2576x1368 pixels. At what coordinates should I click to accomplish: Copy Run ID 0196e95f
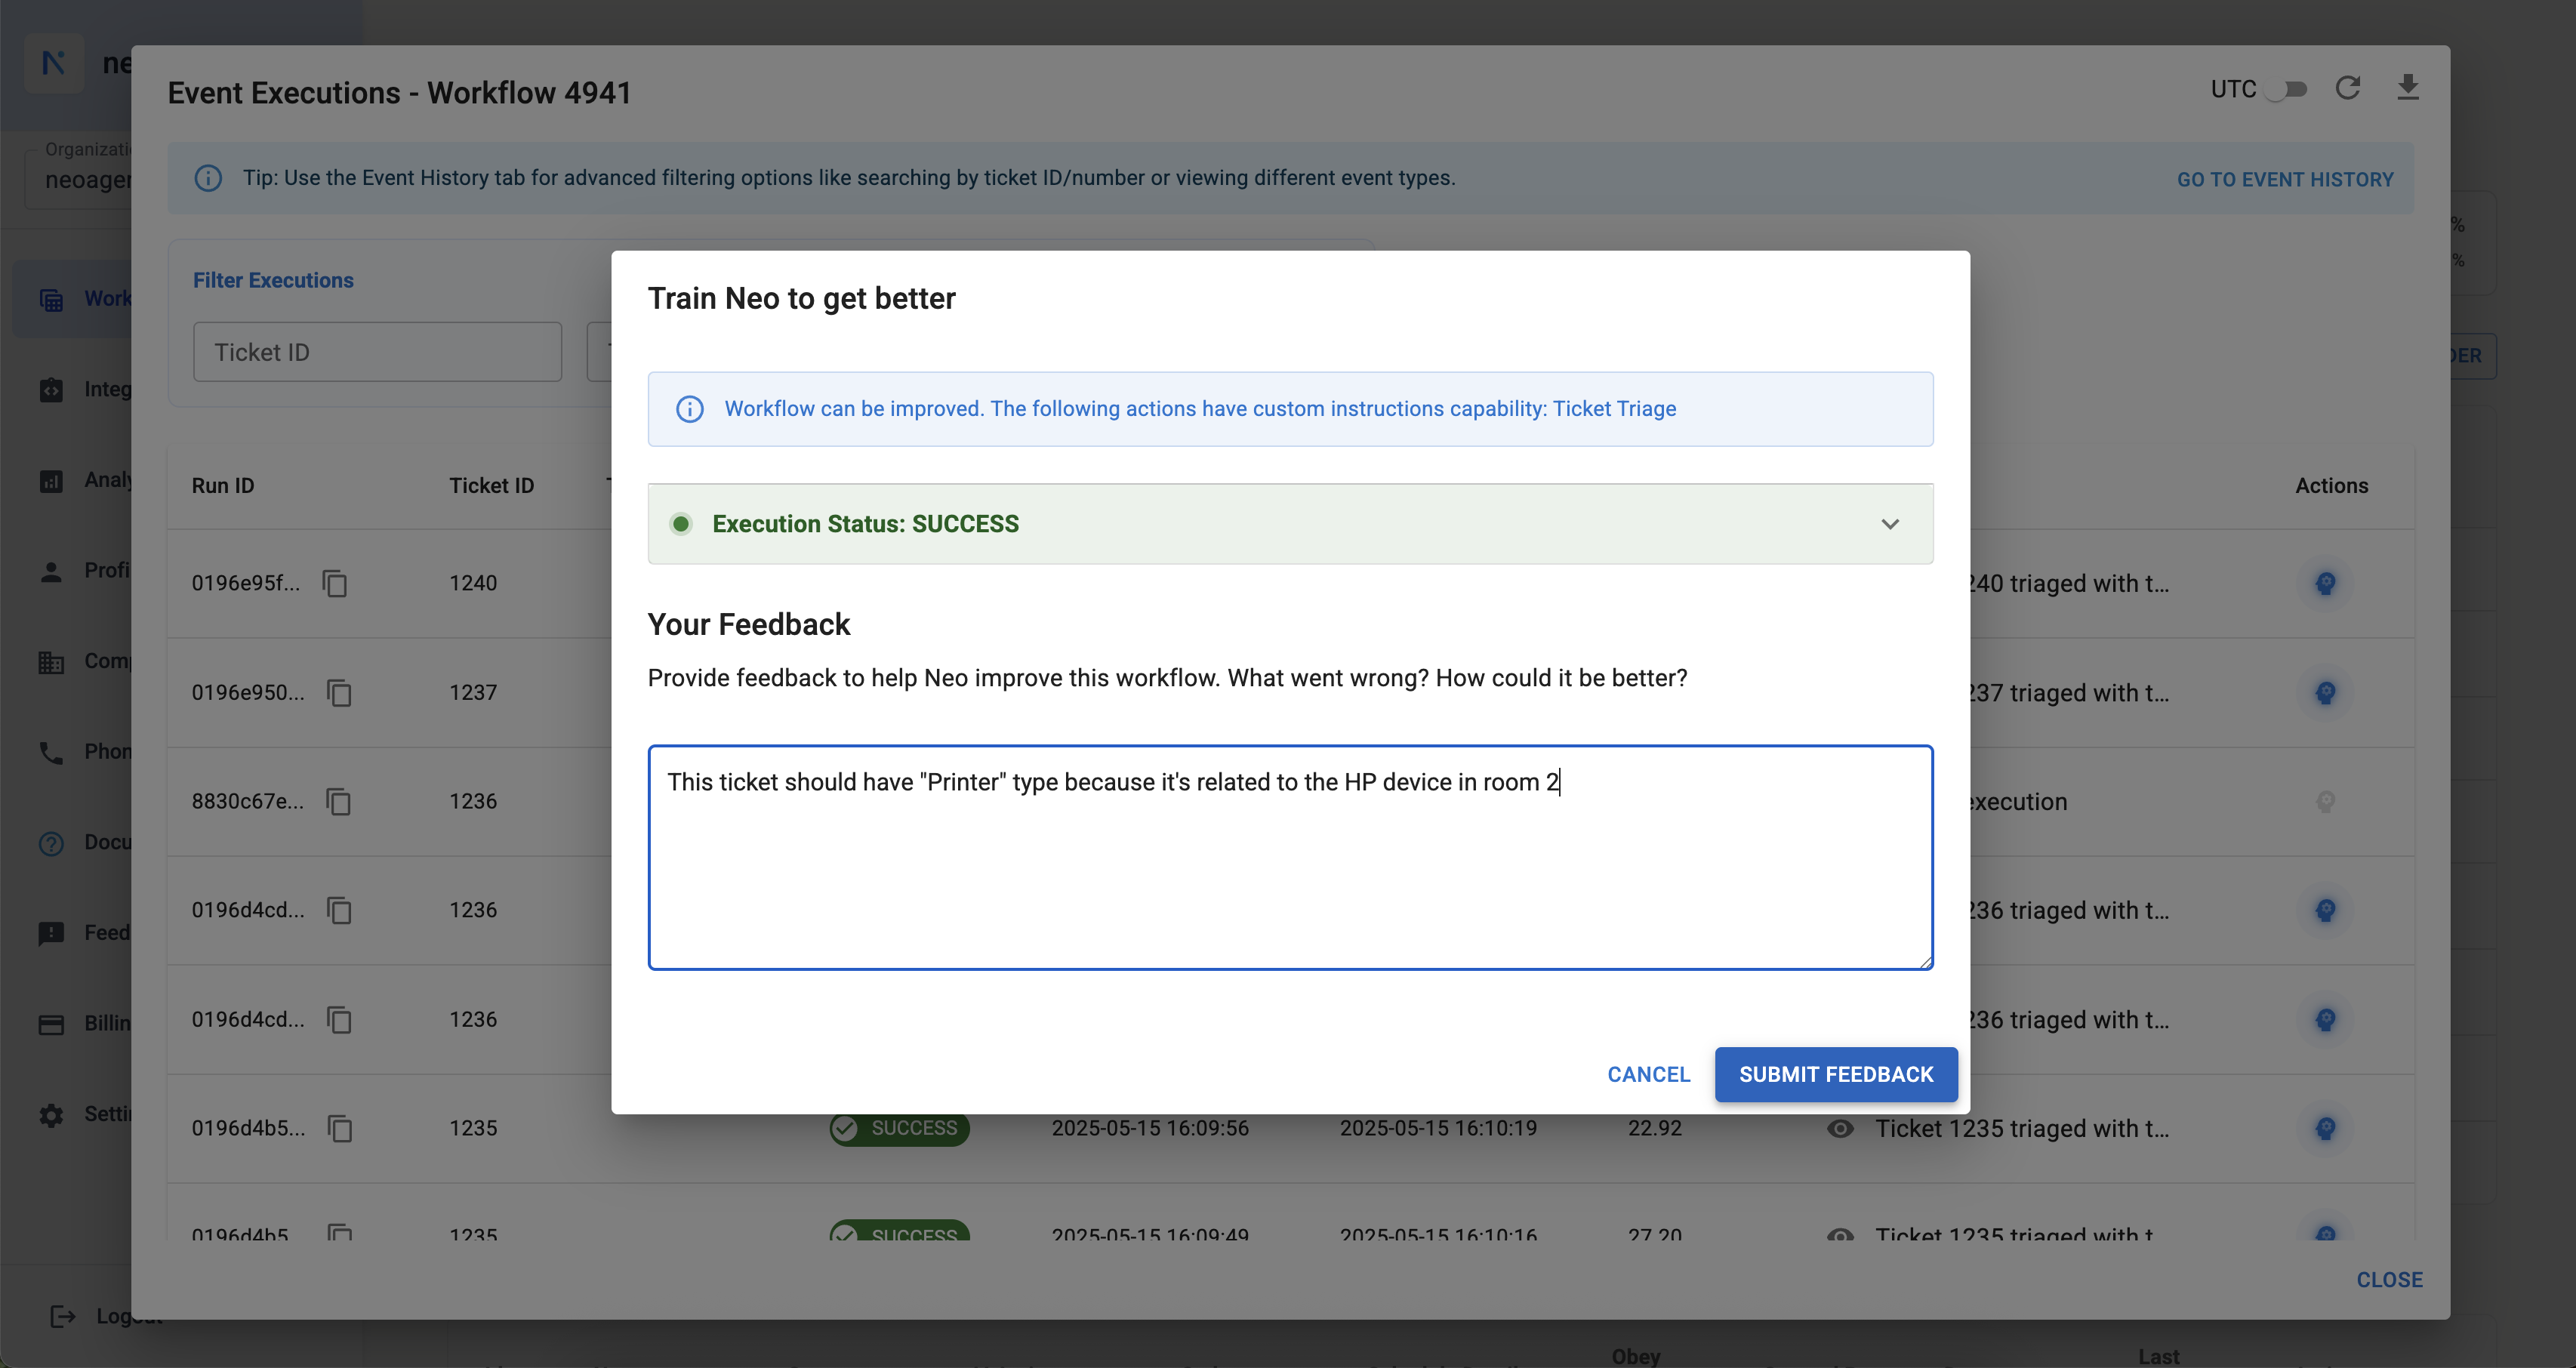335,583
